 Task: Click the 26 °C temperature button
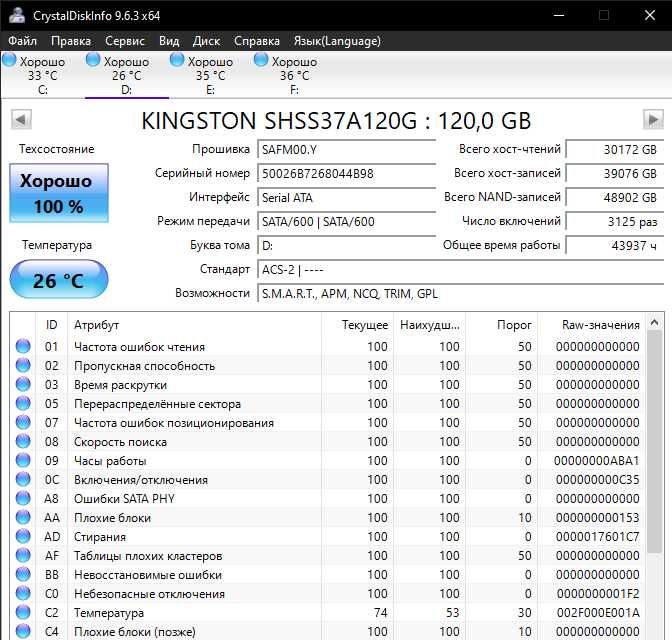[x=59, y=279]
